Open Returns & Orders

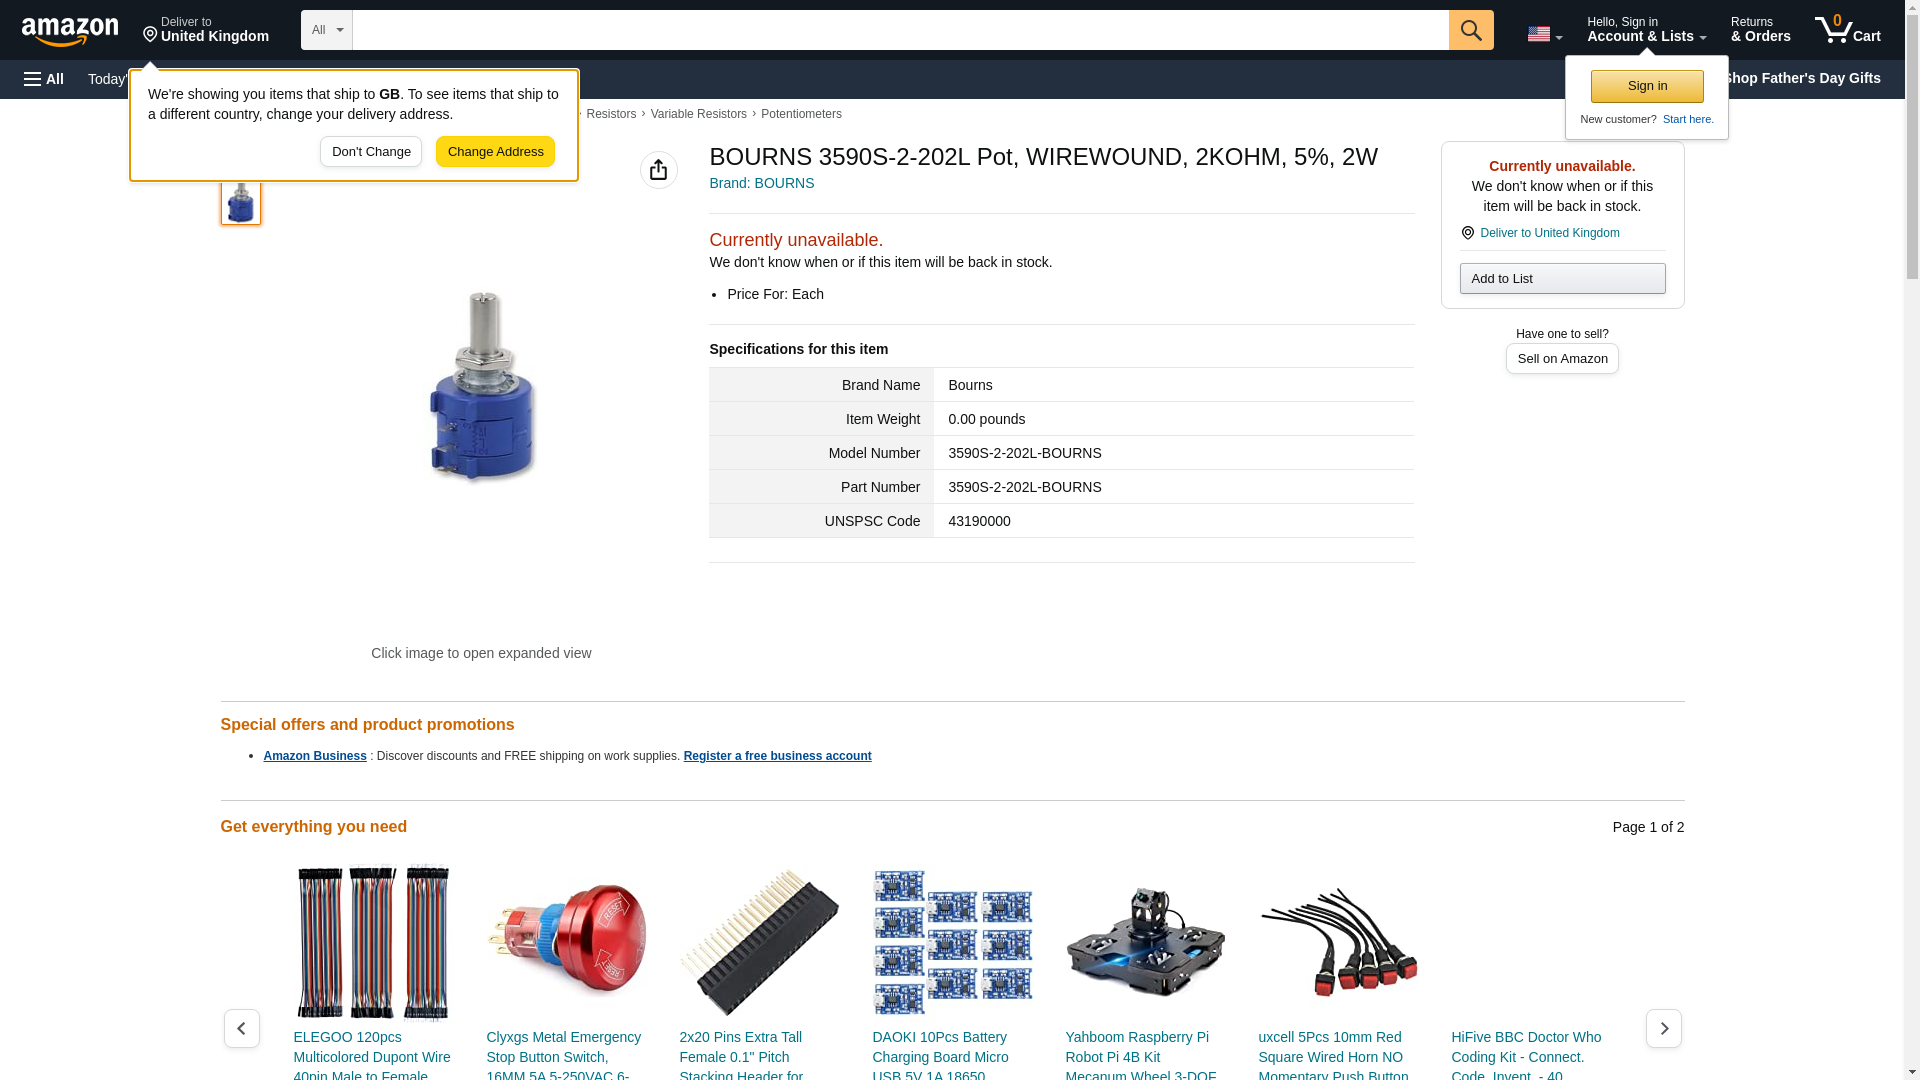pyautogui.click(x=1760, y=30)
